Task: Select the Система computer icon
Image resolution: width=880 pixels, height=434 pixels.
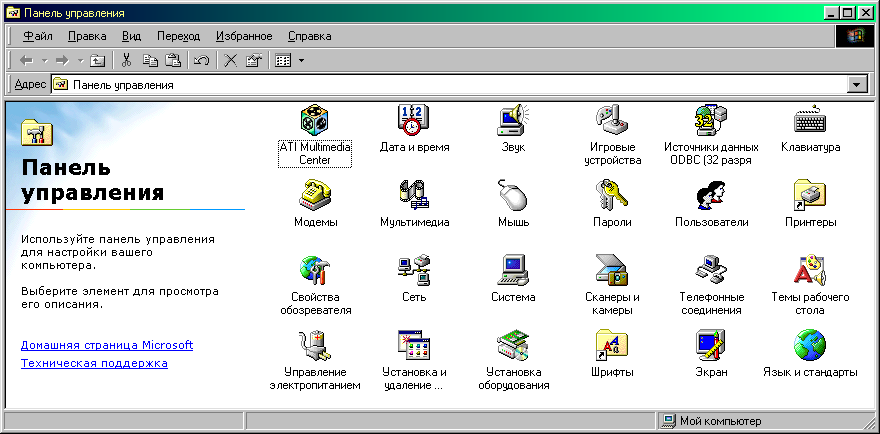Action: pos(514,270)
